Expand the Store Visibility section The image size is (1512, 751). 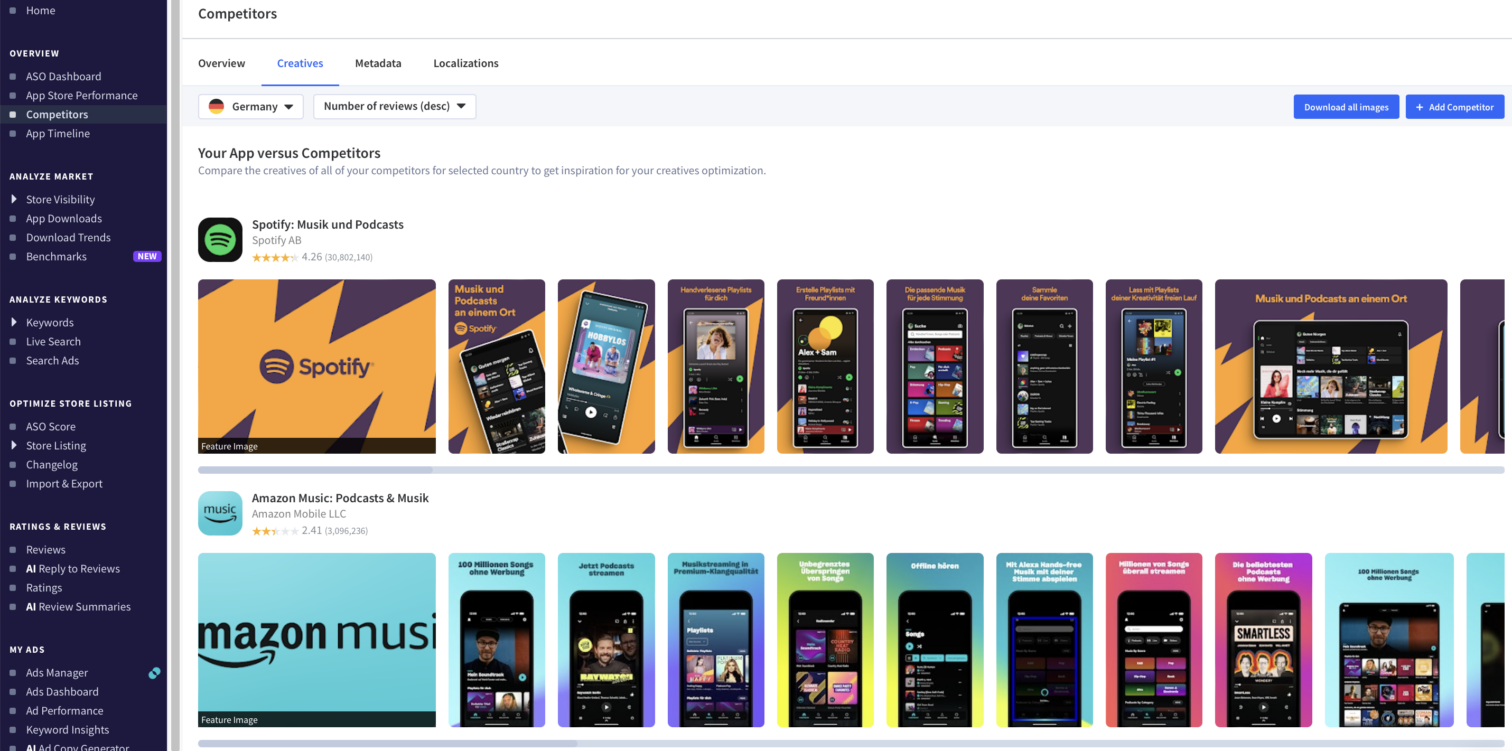click(x=13, y=199)
